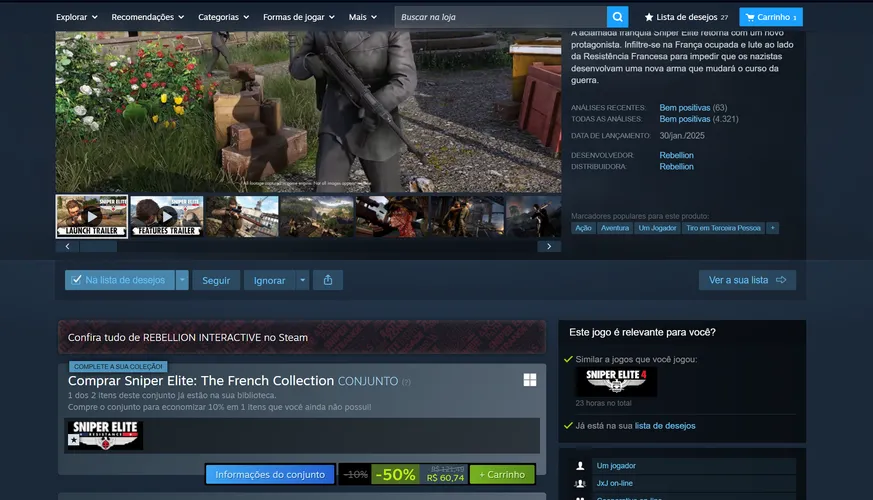Viewport: 873px width, 500px height.
Task: Expand the Mais menu
Action: click(x=362, y=17)
